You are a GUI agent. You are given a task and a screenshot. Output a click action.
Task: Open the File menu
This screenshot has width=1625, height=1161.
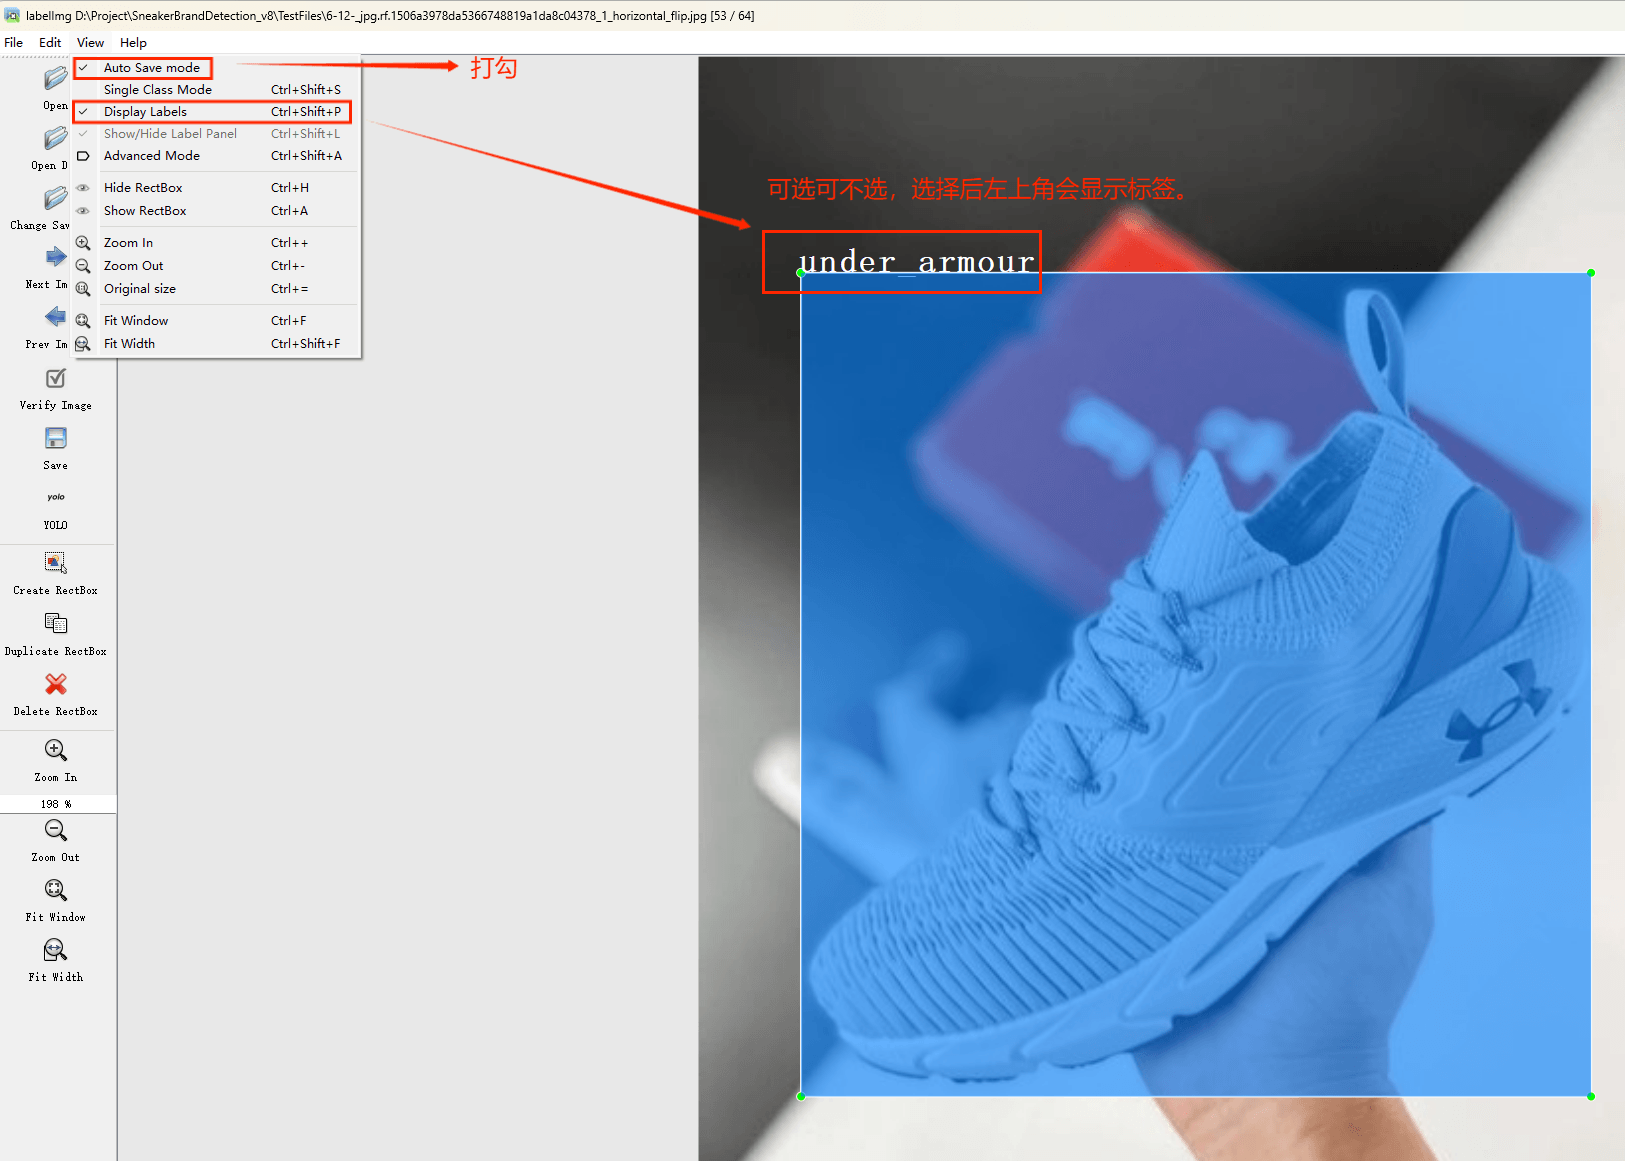pos(14,43)
